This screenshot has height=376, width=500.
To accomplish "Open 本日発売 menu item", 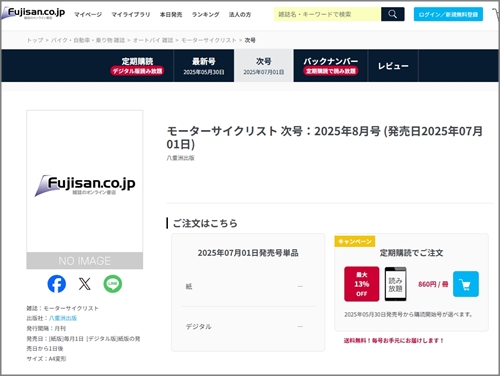I will [x=171, y=15].
